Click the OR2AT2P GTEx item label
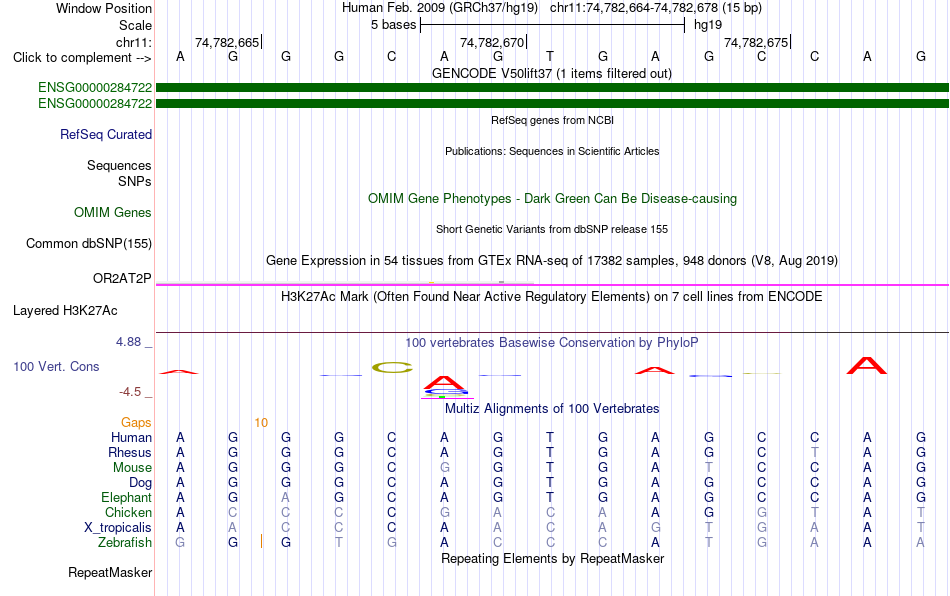This screenshot has width=950, height=596. (122, 278)
